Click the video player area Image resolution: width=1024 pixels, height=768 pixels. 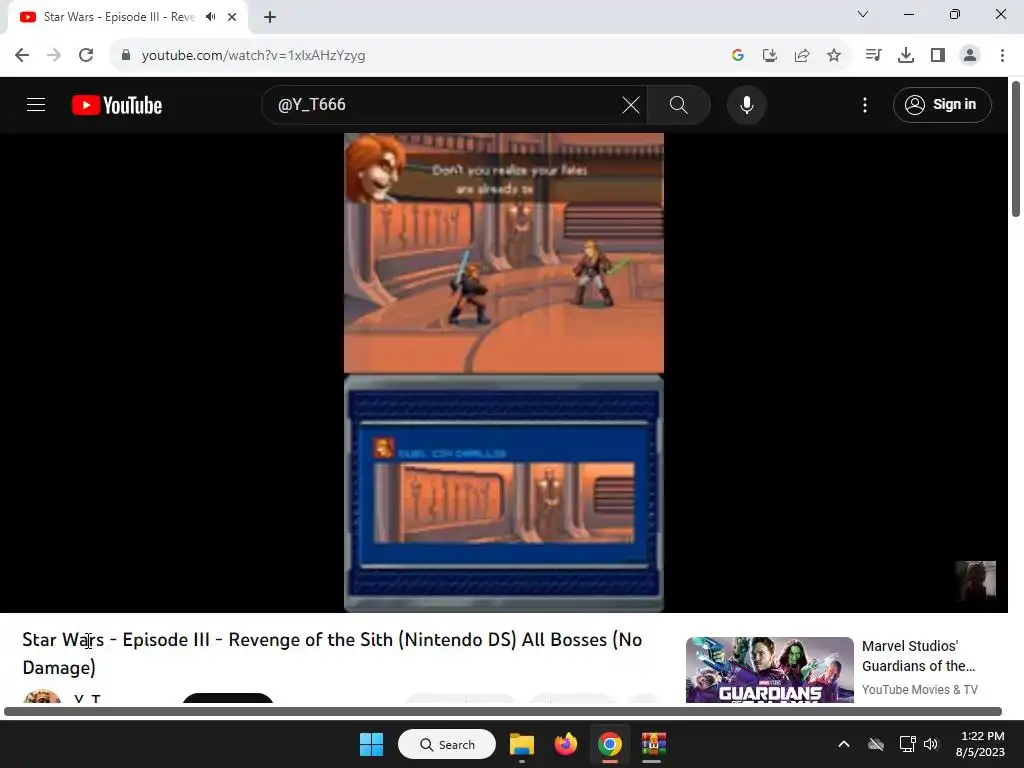pos(504,372)
